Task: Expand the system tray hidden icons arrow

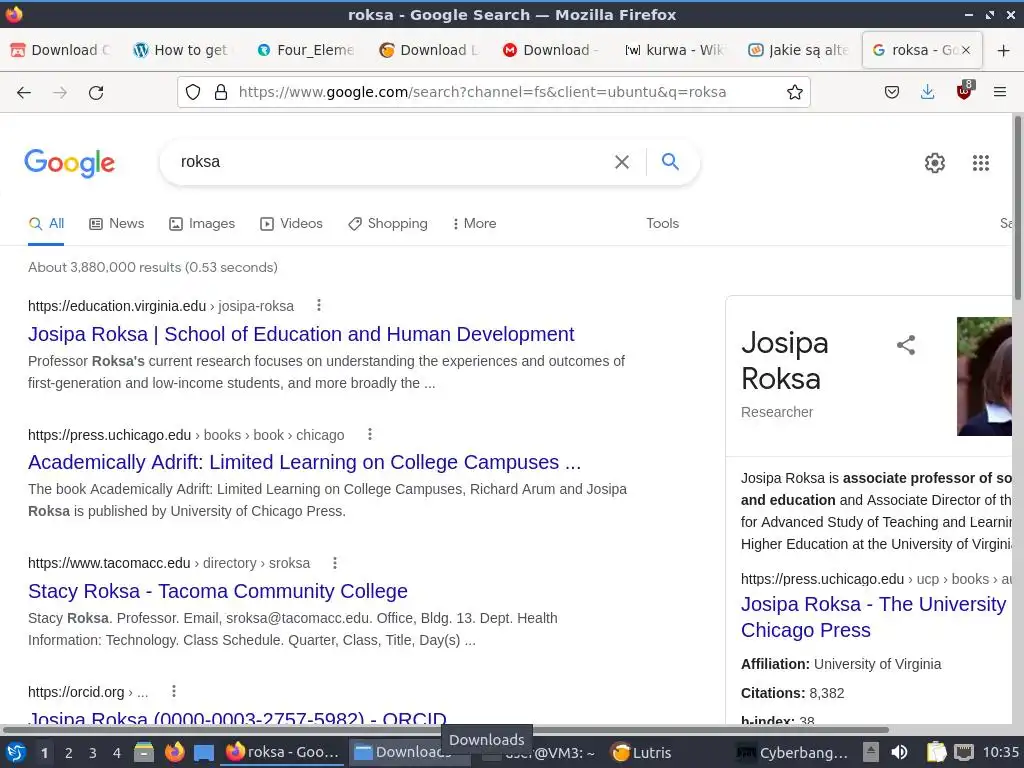Action: tap(871, 752)
